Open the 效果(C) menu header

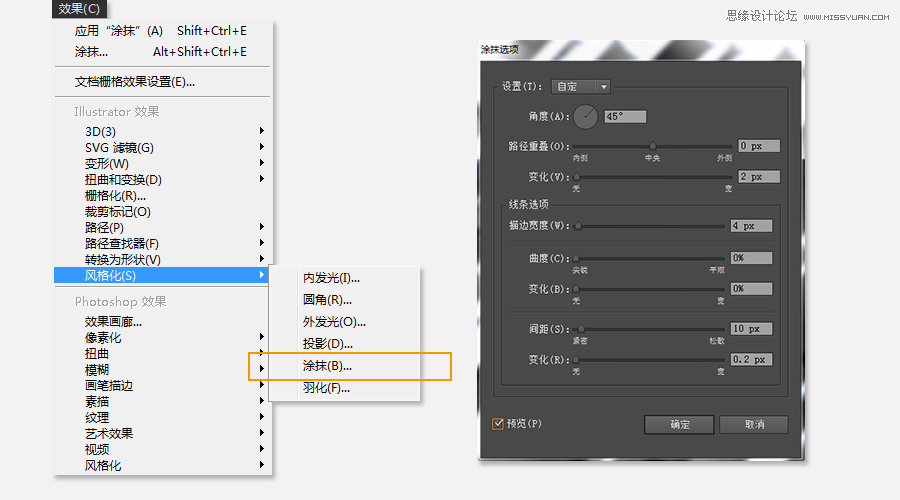click(79, 9)
